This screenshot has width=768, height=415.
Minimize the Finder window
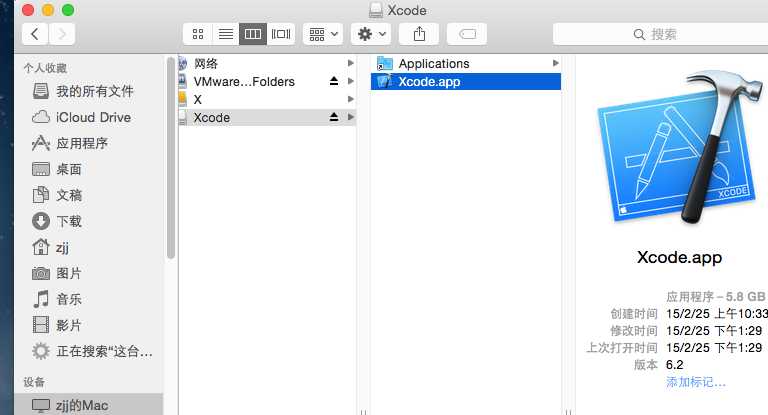click(48, 10)
